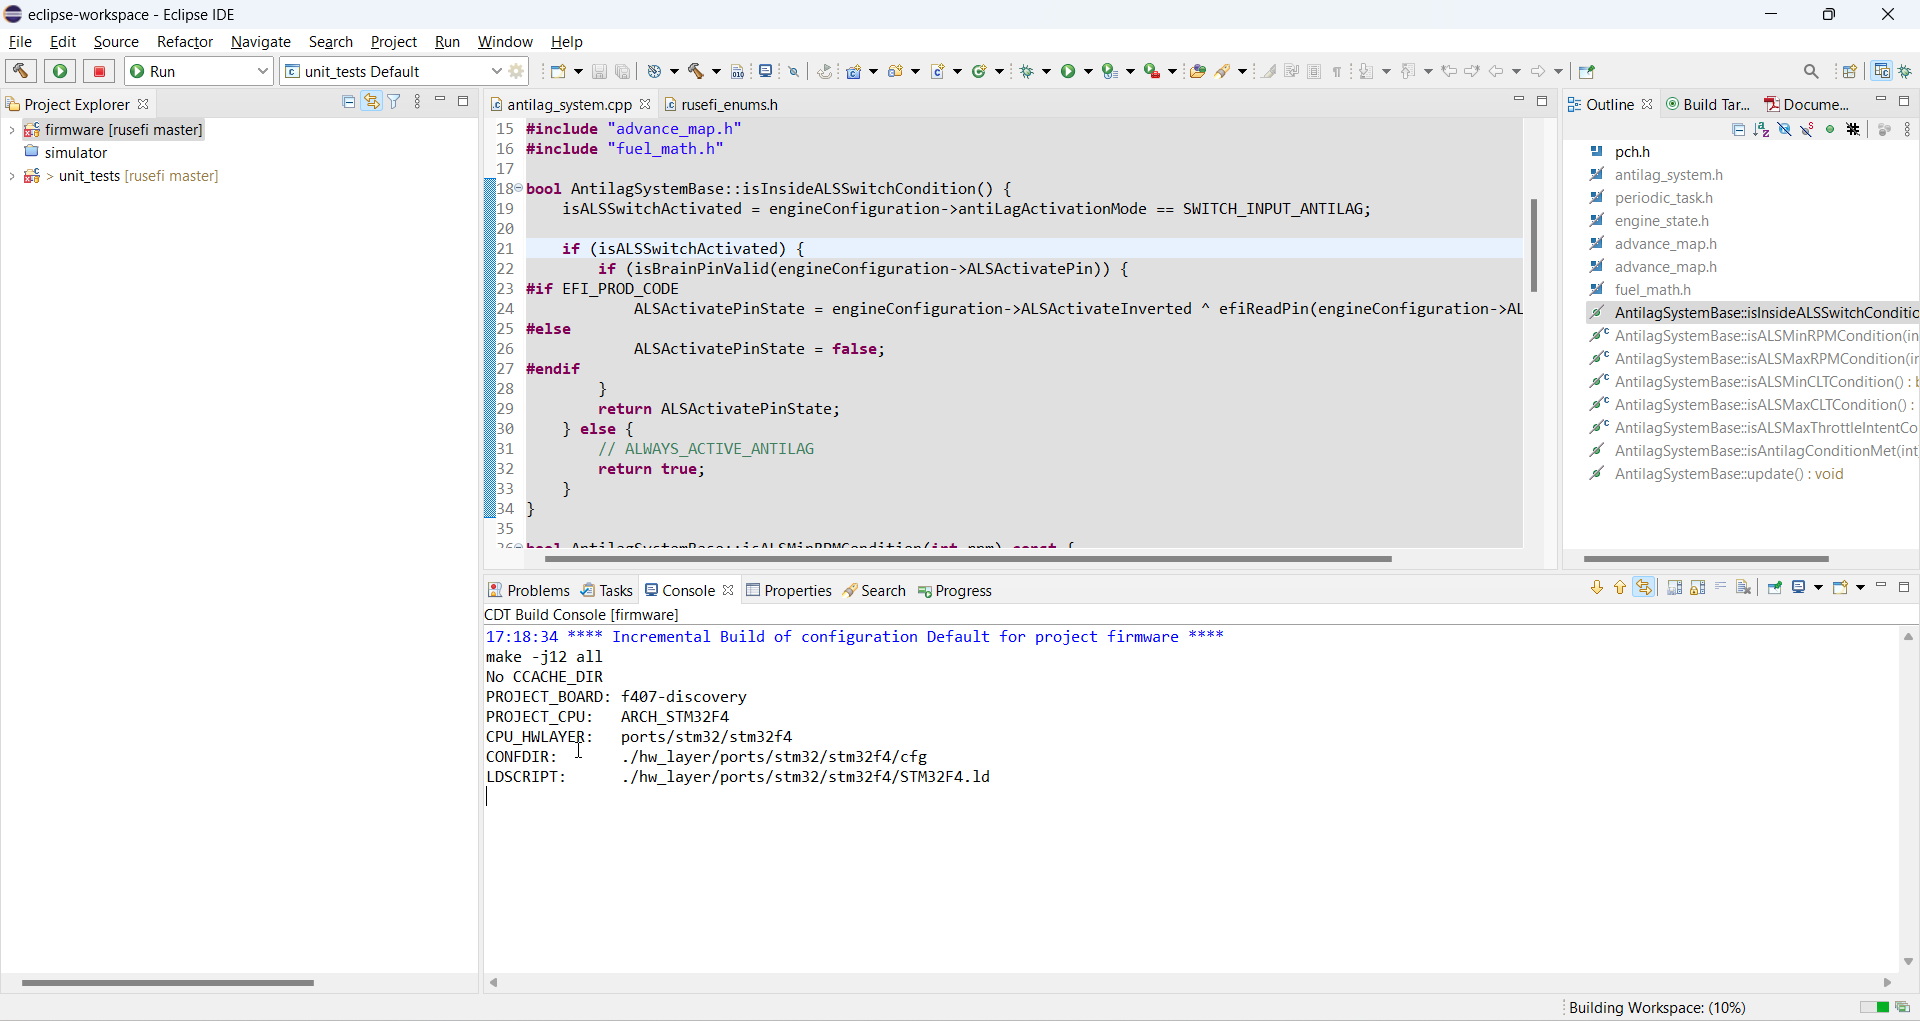The image size is (1920, 1021).
Task: Open Display Selected Console dropdown arrow
Action: (1818, 588)
